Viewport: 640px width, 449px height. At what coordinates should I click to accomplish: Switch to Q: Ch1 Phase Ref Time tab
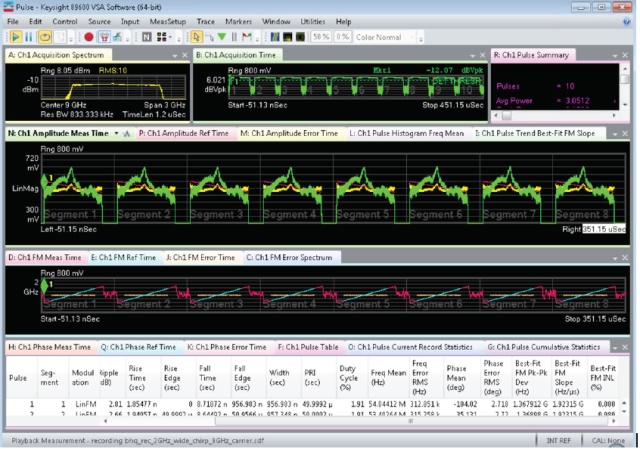pyautogui.click(x=138, y=347)
